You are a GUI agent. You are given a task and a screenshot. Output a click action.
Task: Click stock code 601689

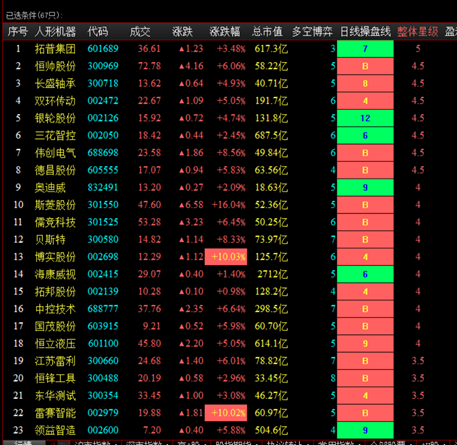[x=103, y=49]
